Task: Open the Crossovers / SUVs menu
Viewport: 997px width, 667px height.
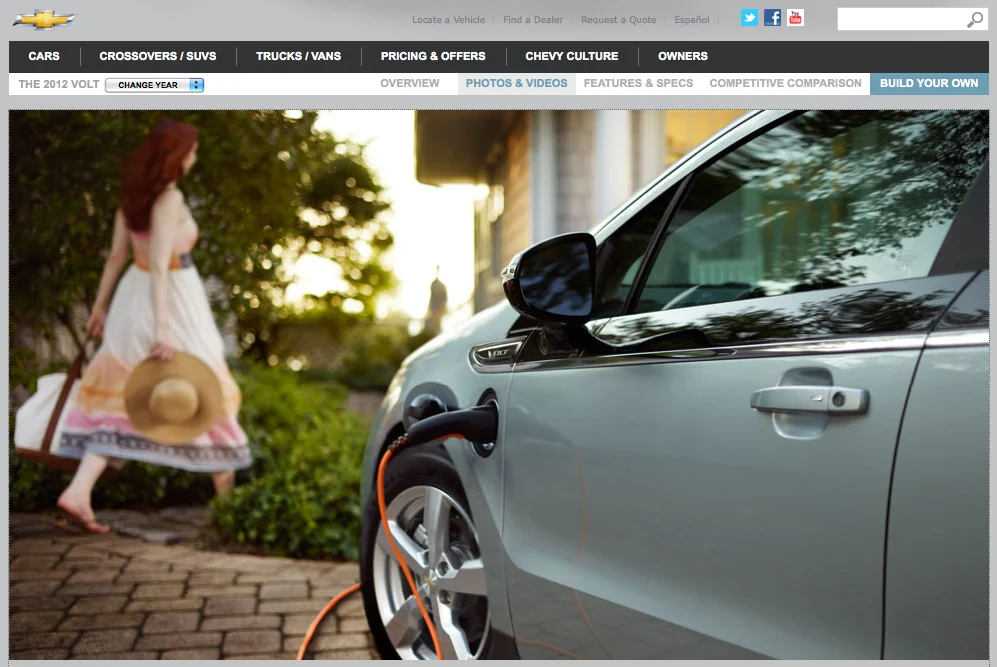Action: coord(158,56)
